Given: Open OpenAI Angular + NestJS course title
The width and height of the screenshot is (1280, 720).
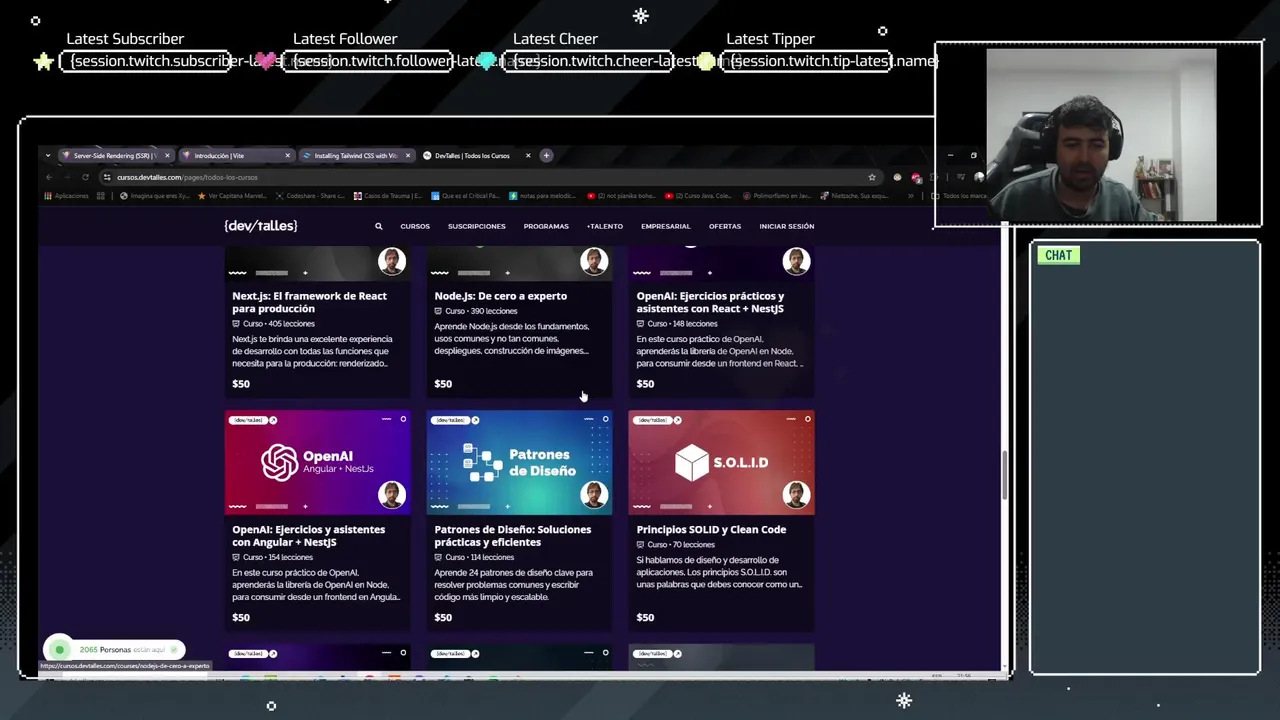Looking at the screenshot, I should tap(308, 536).
